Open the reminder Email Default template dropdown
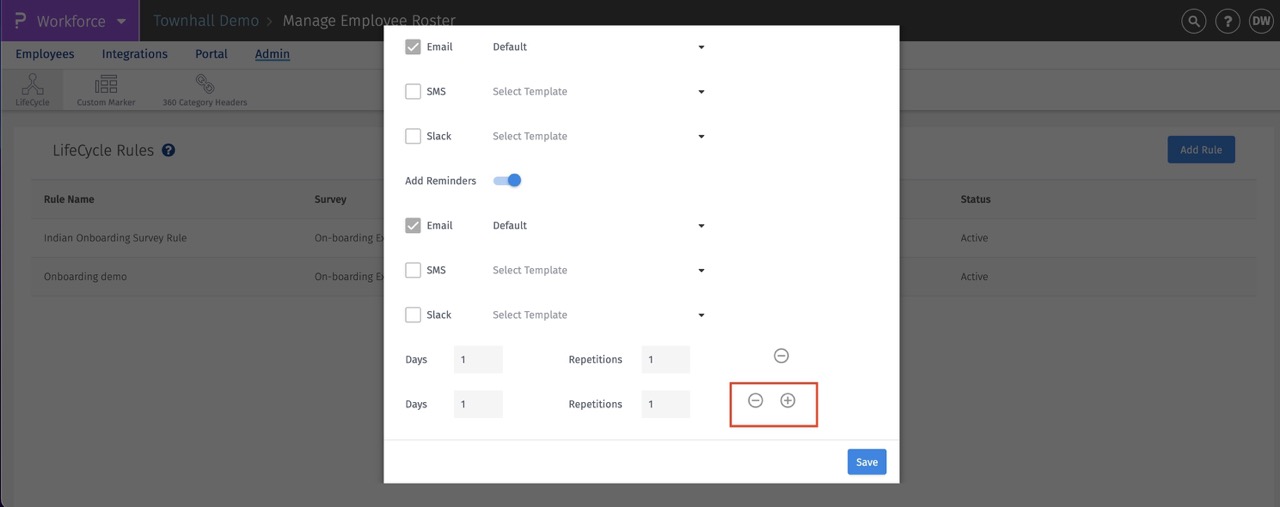Viewport: 1280px width, 507px height. tap(598, 226)
